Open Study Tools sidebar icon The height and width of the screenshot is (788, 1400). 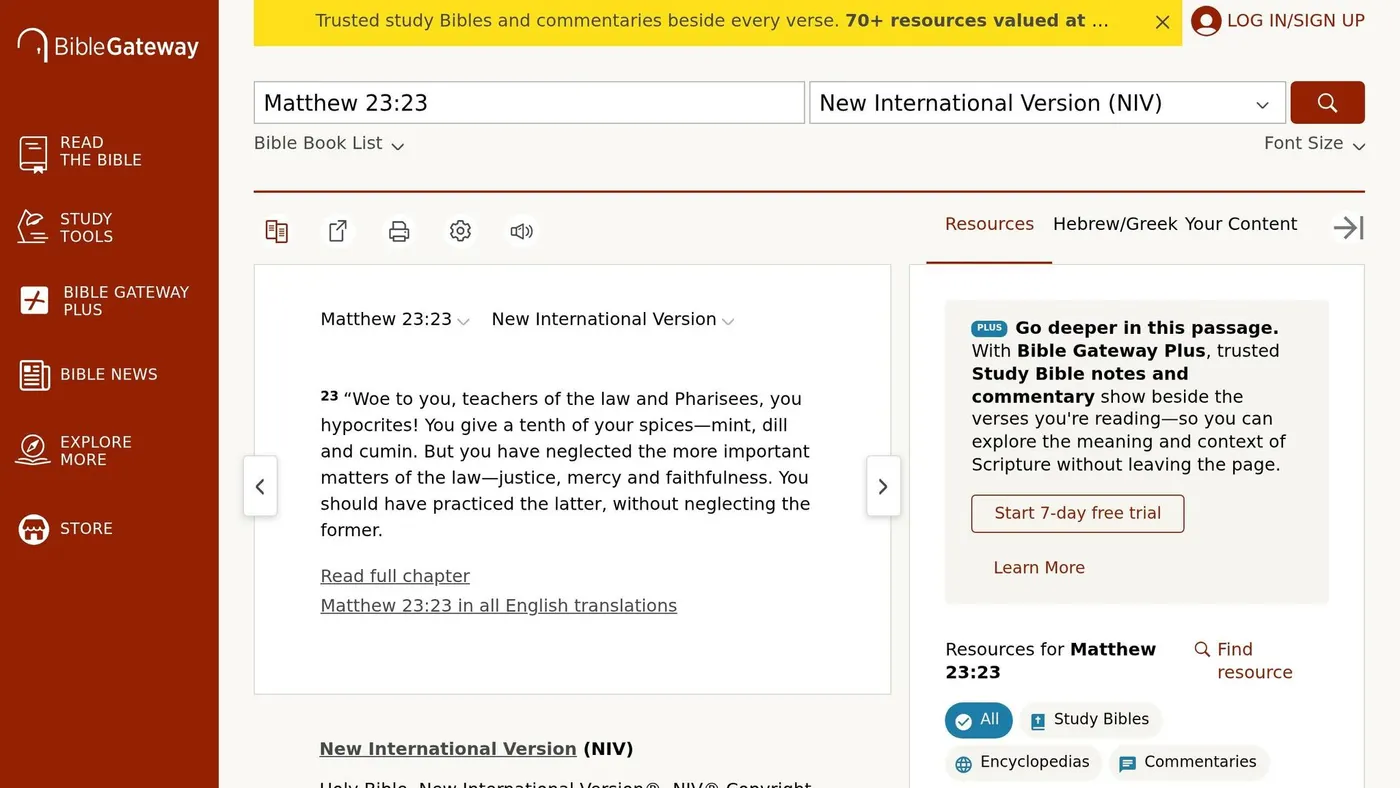coord(33,227)
